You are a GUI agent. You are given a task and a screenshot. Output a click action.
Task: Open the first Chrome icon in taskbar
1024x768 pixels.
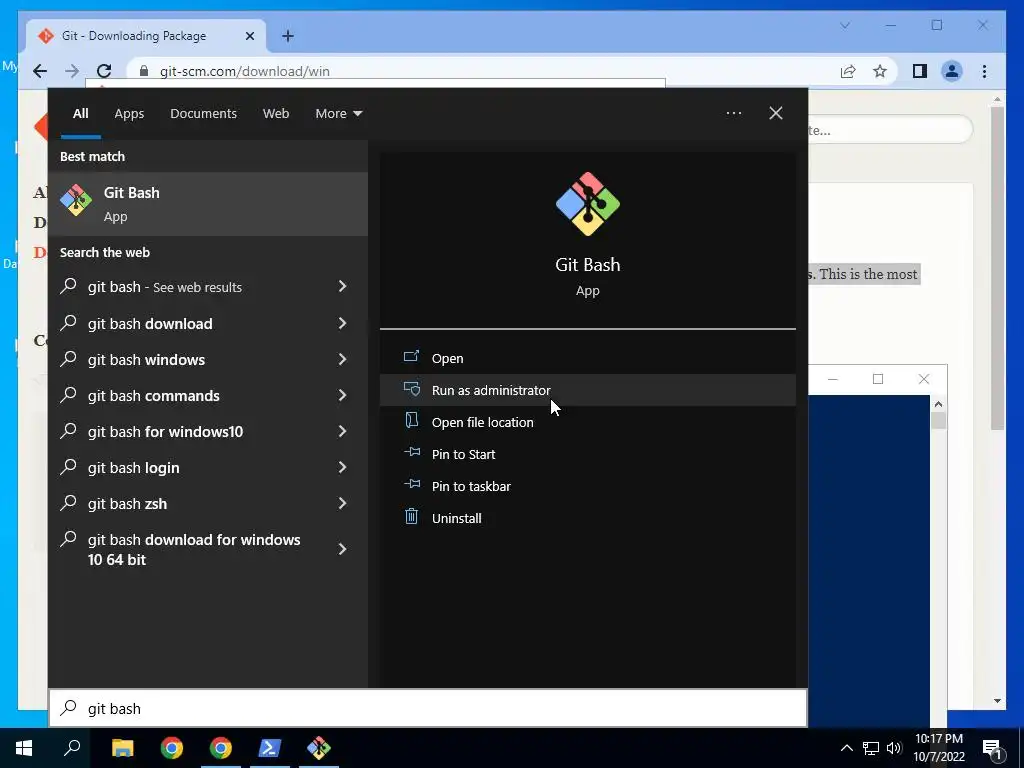click(172, 748)
